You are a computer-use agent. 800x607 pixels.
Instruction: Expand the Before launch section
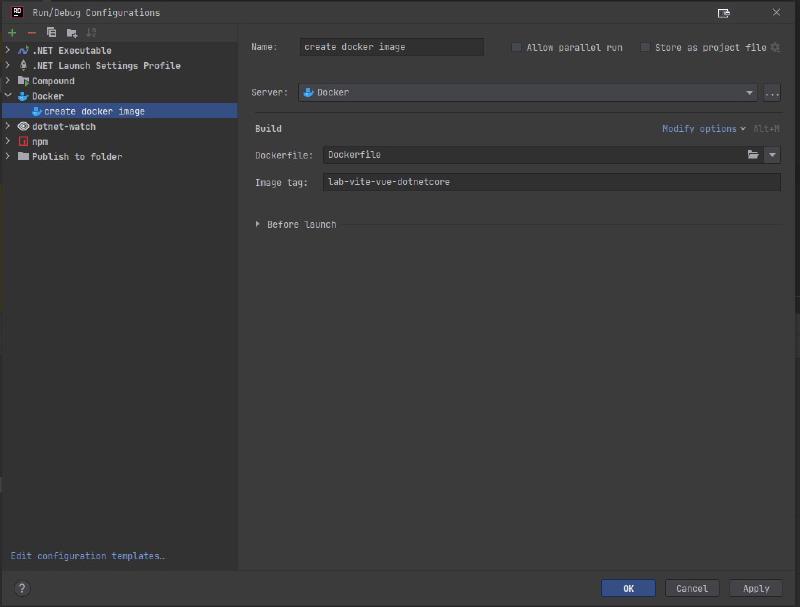(258, 225)
